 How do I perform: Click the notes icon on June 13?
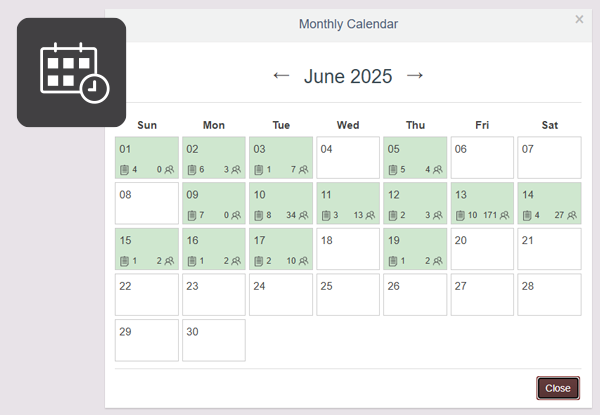pos(460,216)
